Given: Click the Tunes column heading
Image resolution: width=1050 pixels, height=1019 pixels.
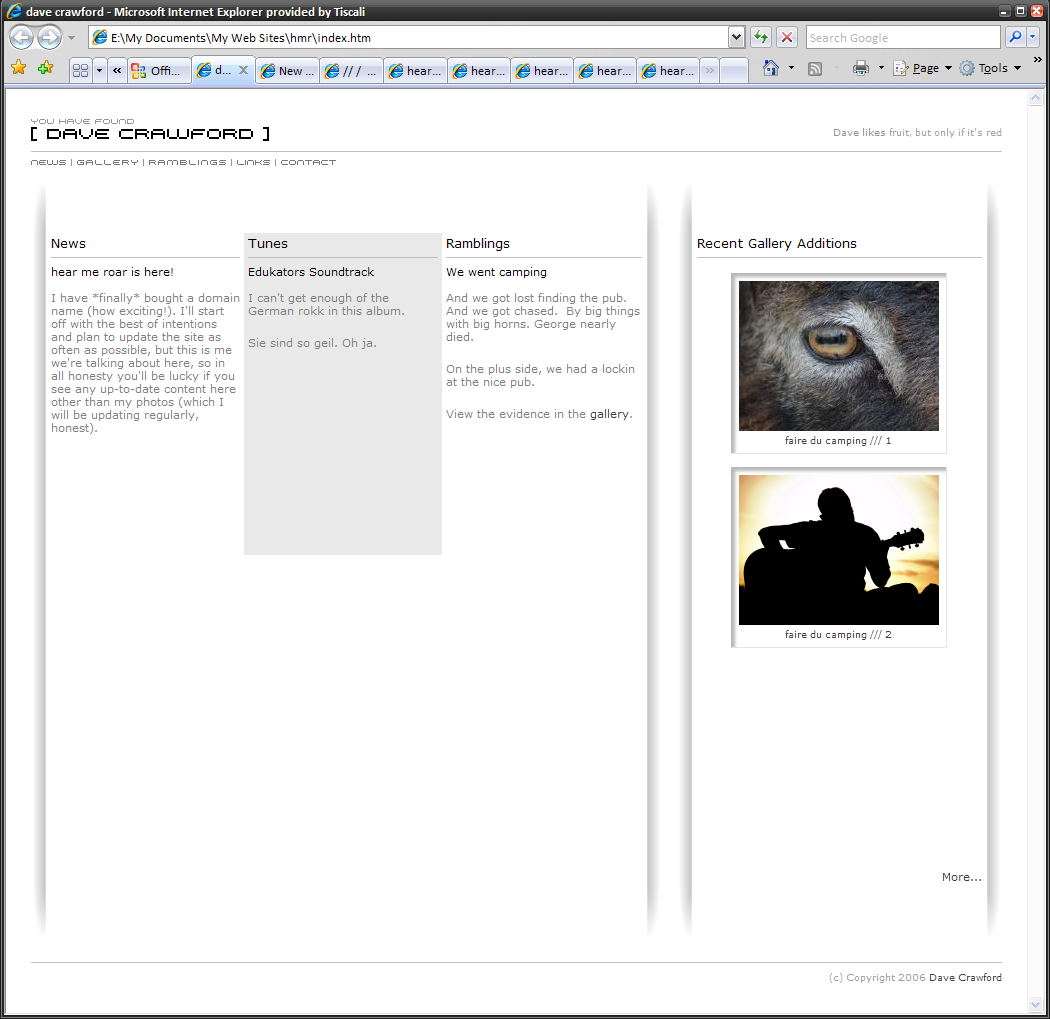Looking at the screenshot, I should (x=268, y=244).
